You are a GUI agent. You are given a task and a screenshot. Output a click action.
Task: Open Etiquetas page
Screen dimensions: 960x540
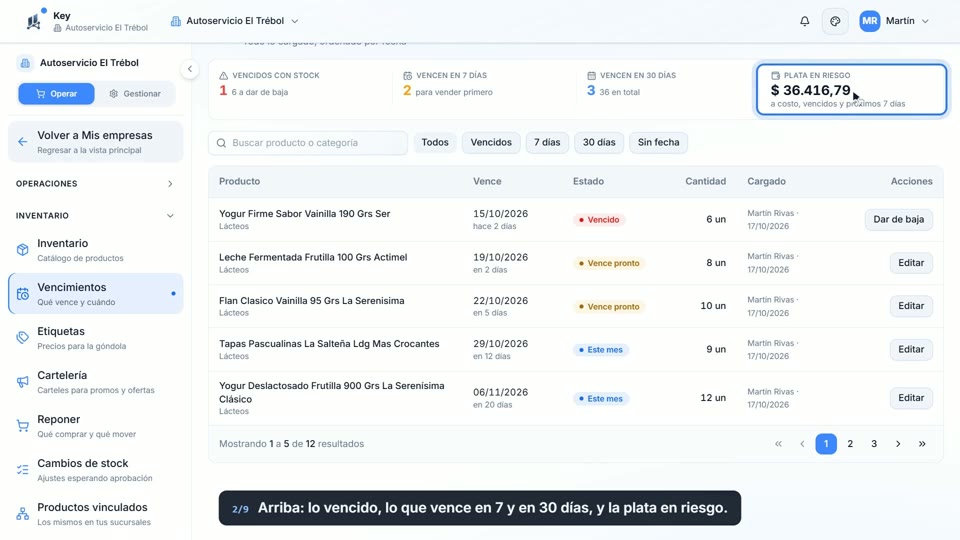[x=96, y=338]
